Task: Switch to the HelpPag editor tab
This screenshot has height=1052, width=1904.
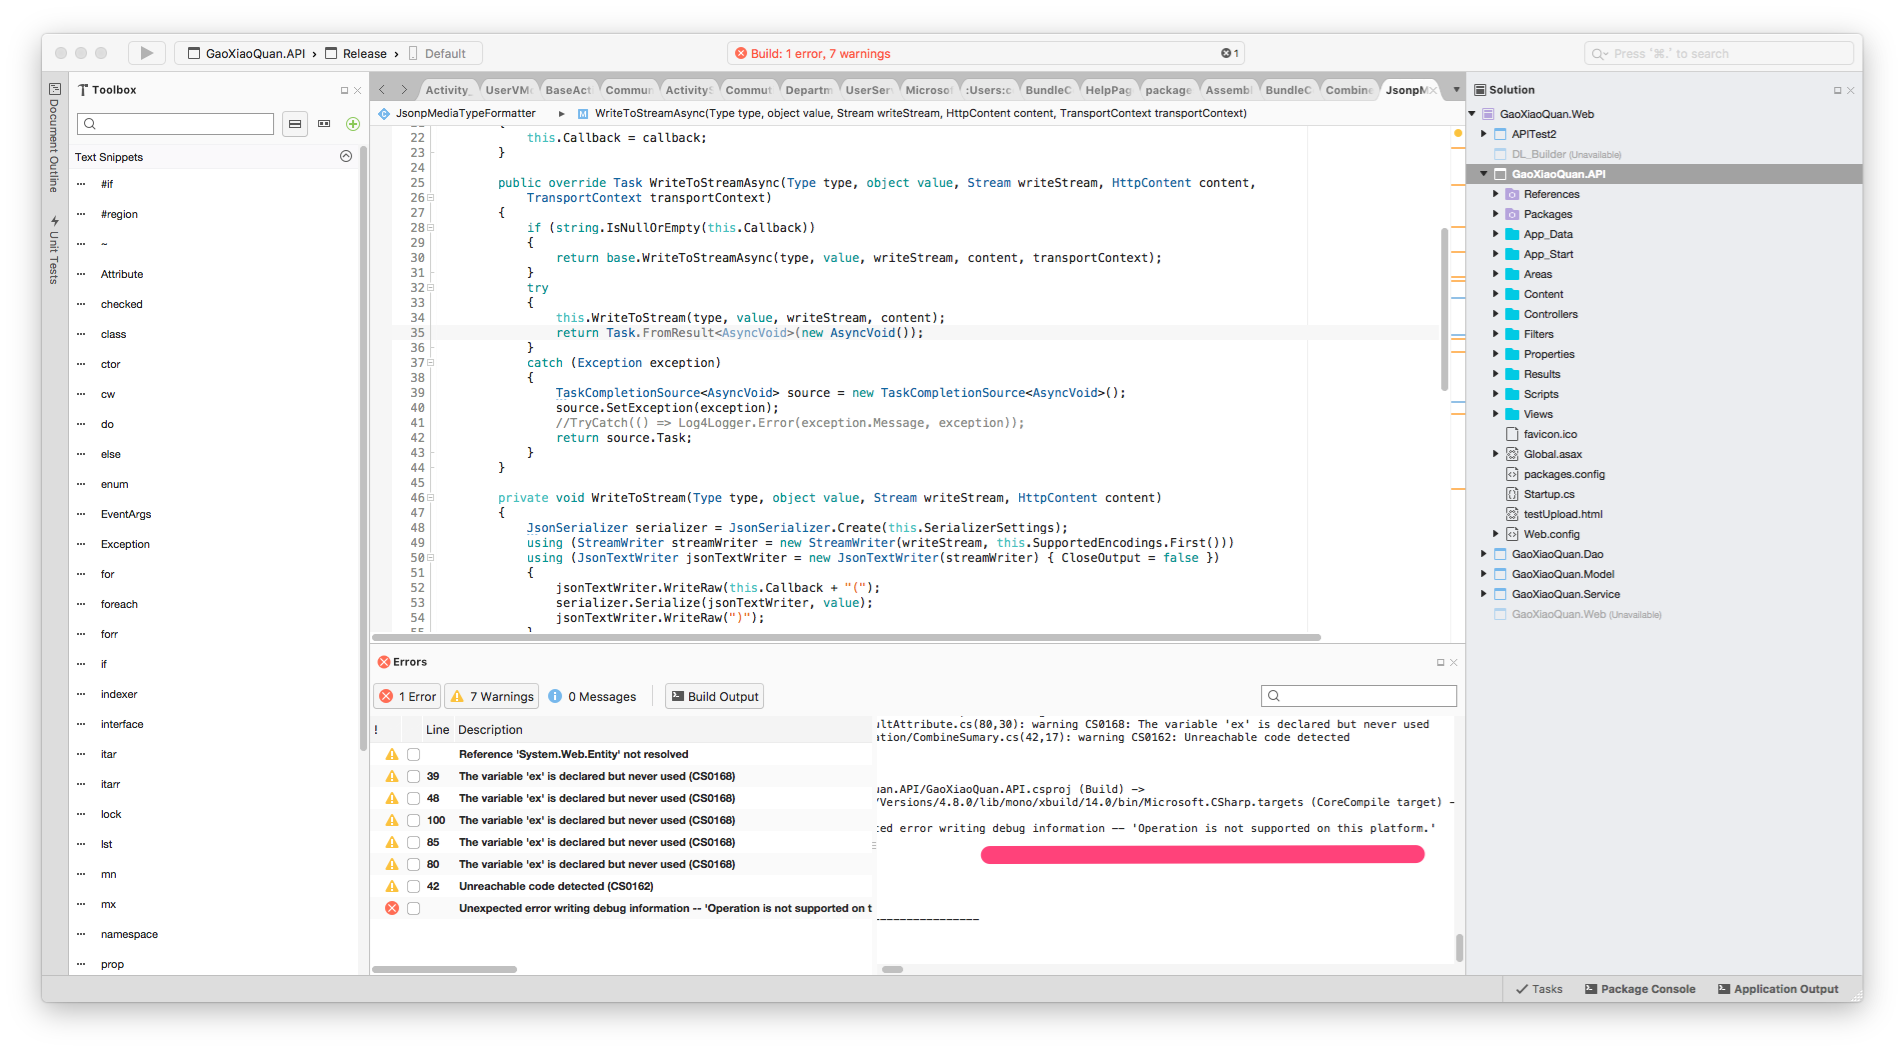Action: tap(1107, 90)
